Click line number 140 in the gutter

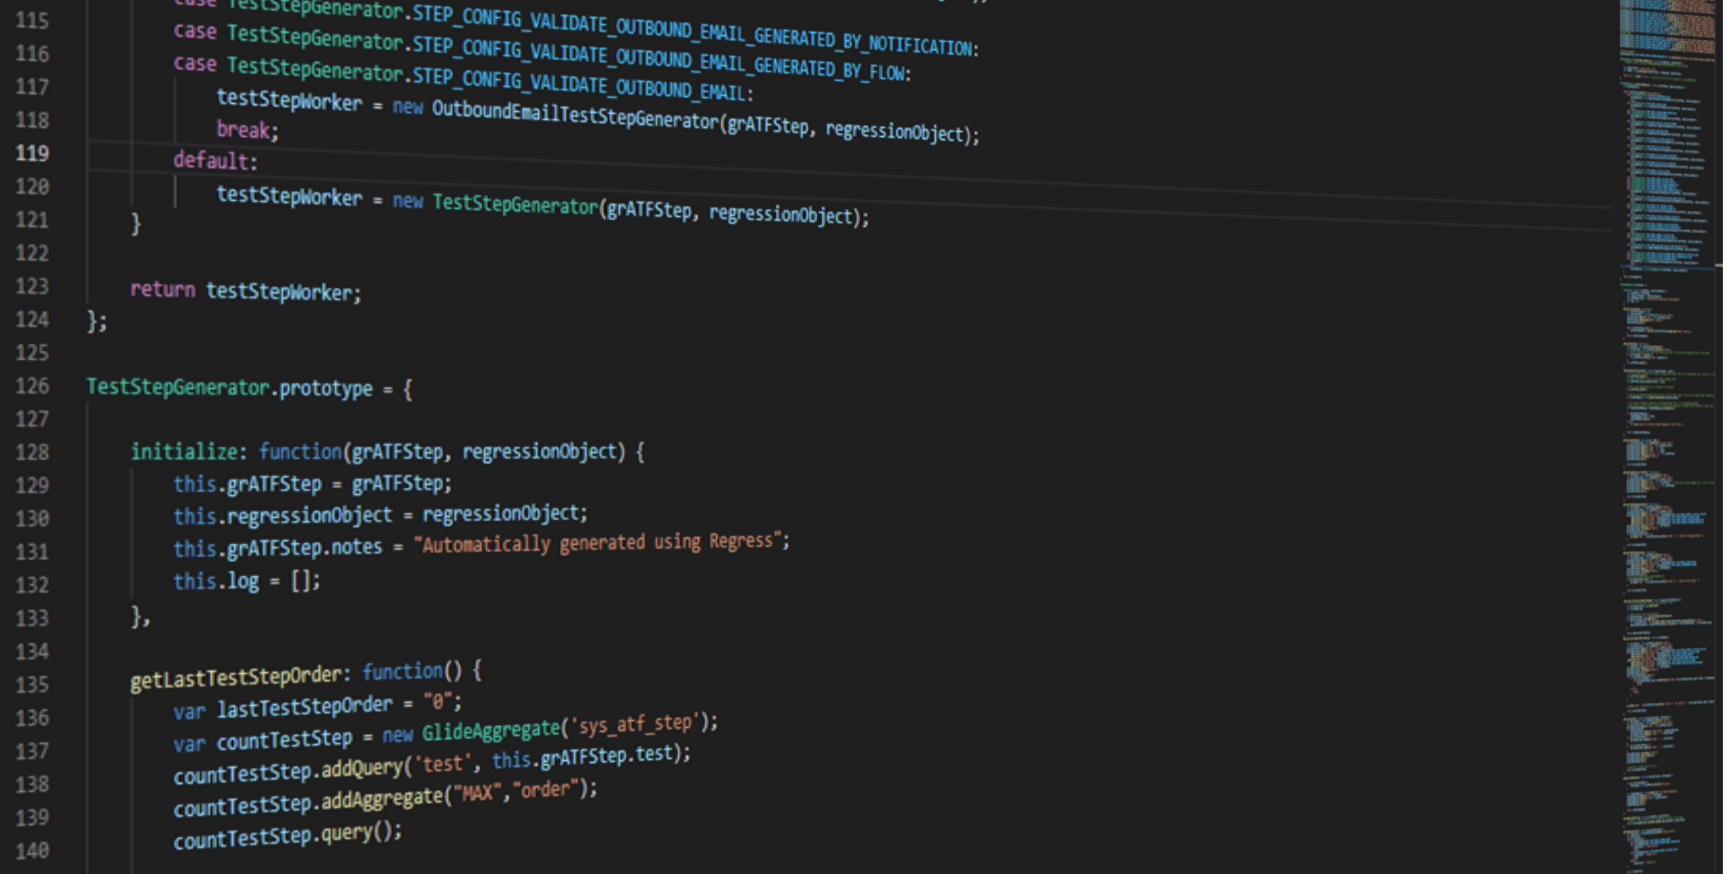click(x=32, y=851)
